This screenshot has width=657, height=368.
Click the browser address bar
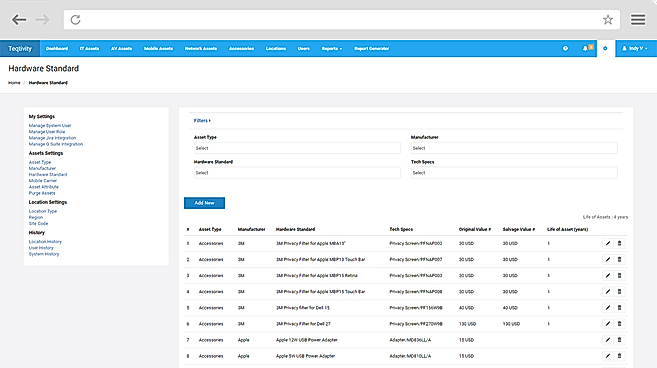(x=341, y=20)
